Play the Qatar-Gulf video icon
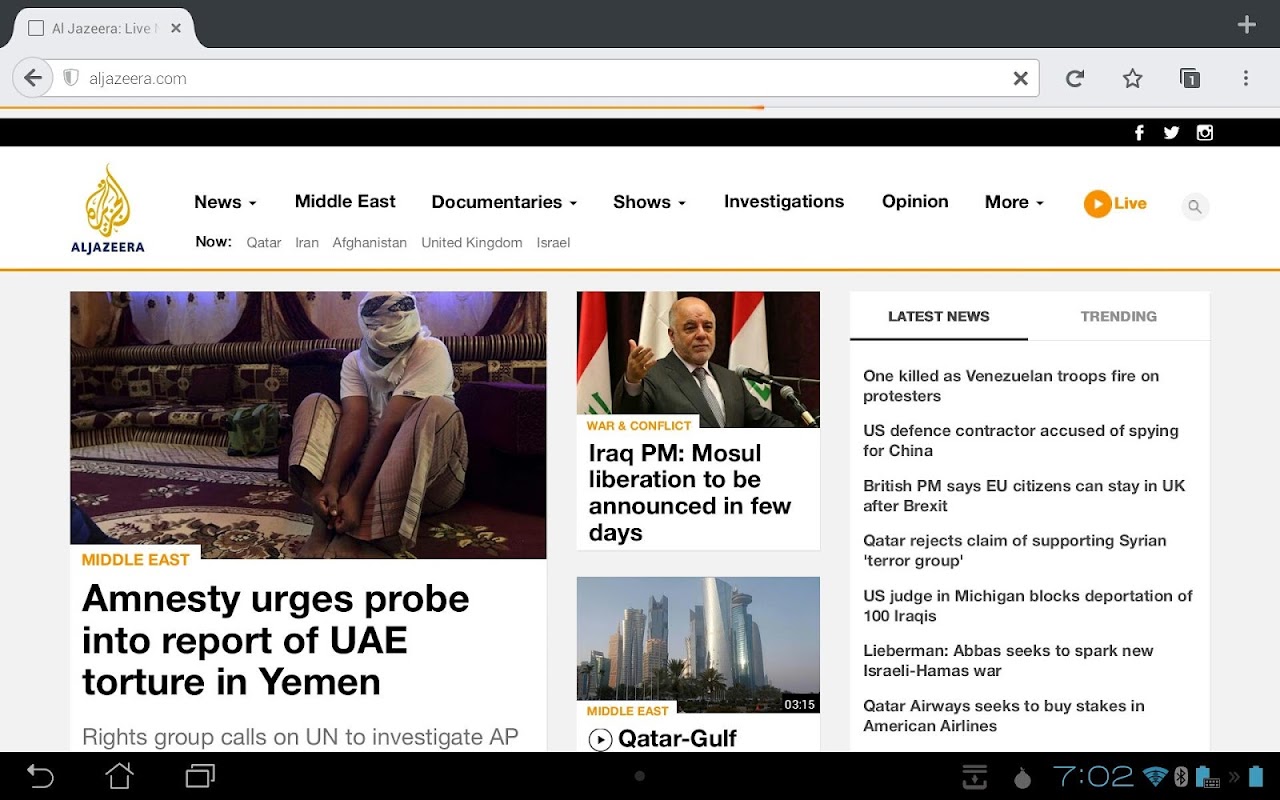 pyautogui.click(x=600, y=740)
